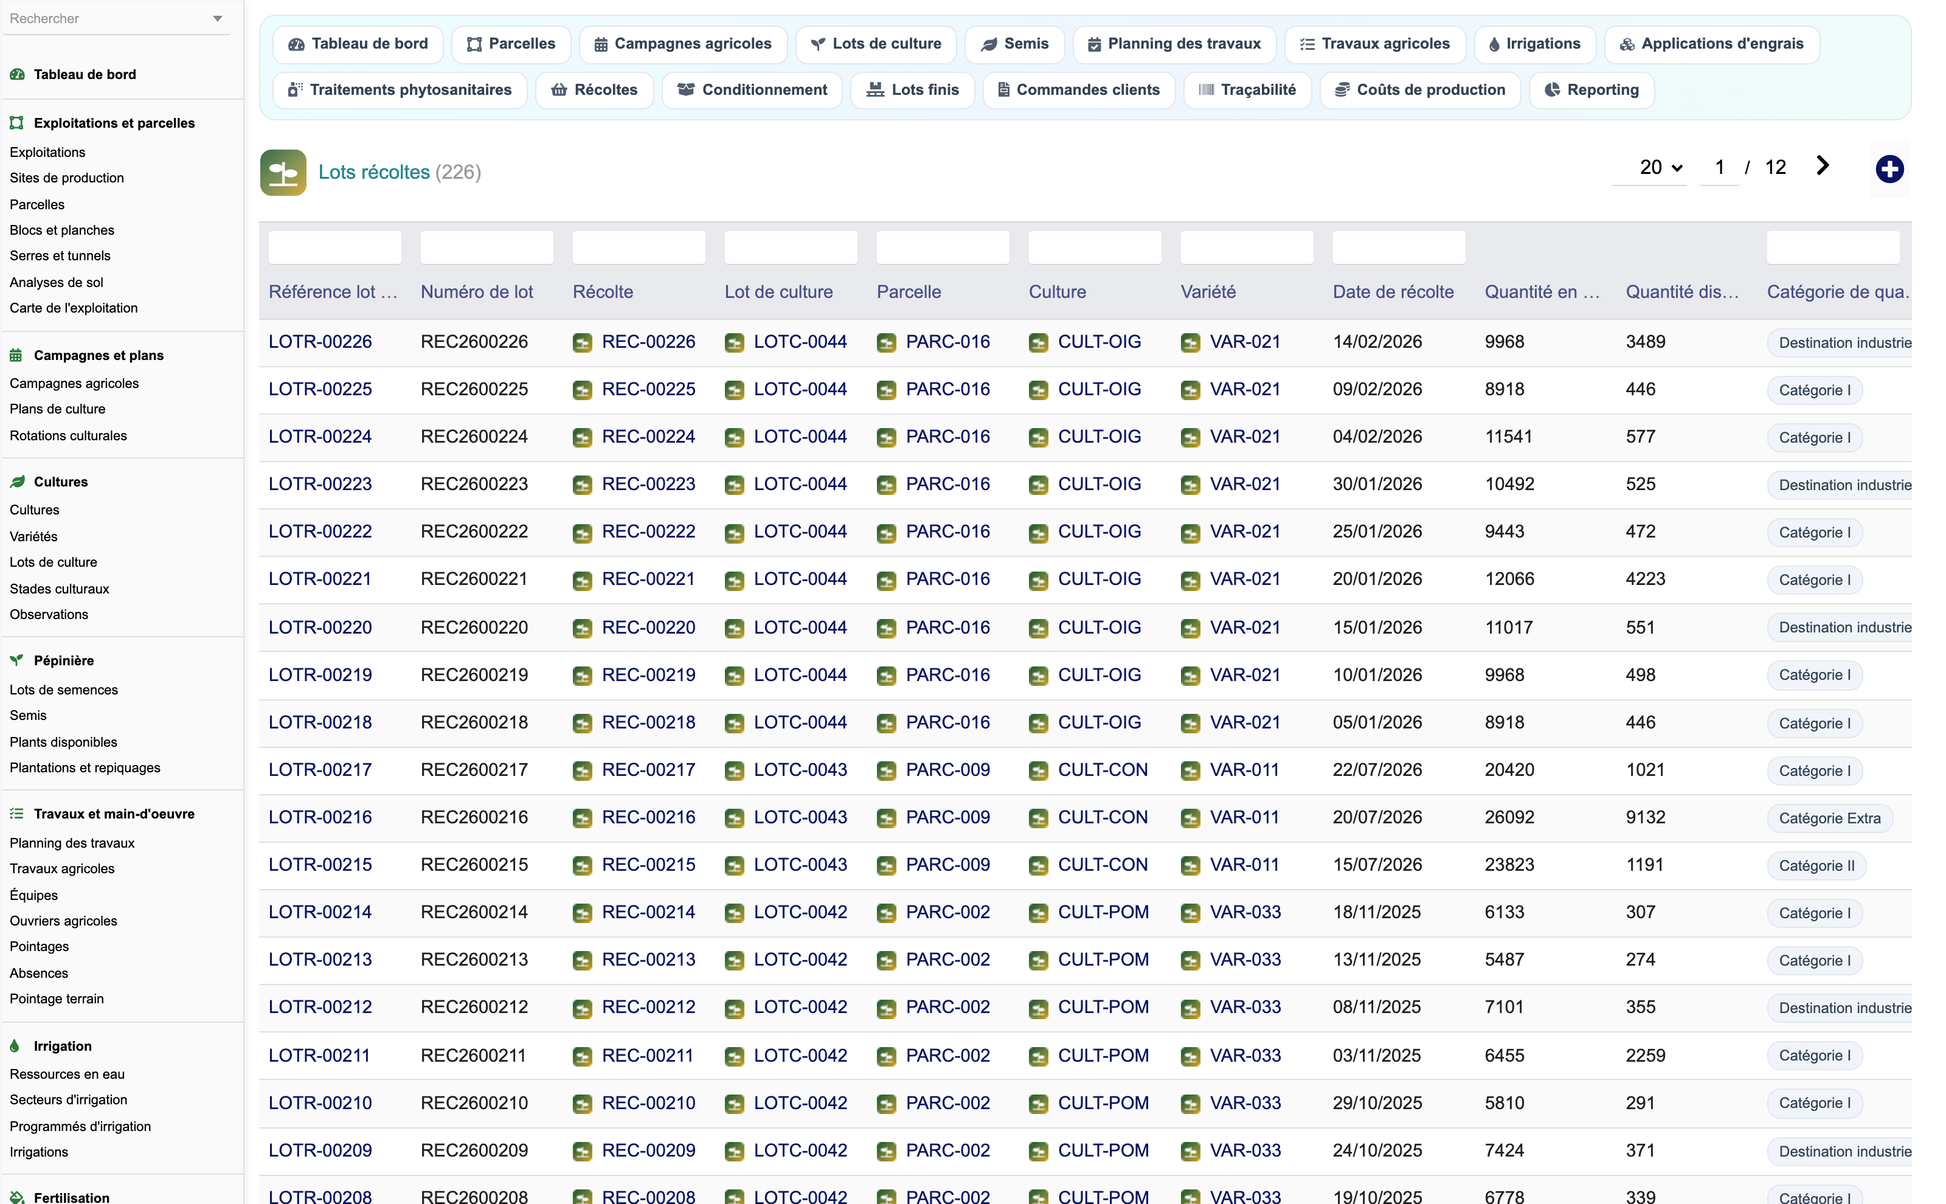
Task: Sort by Date de récolte column header
Action: tap(1393, 292)
